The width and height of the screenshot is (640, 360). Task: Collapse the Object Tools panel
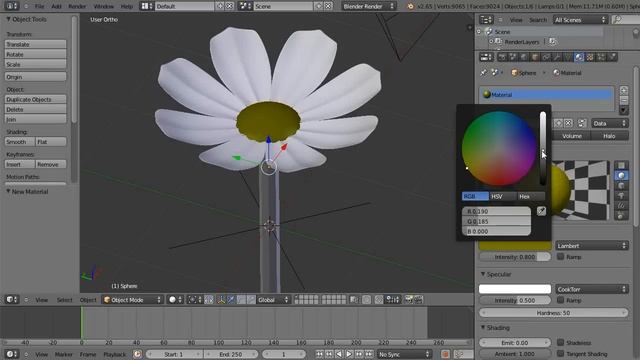(x=8, y=19)
